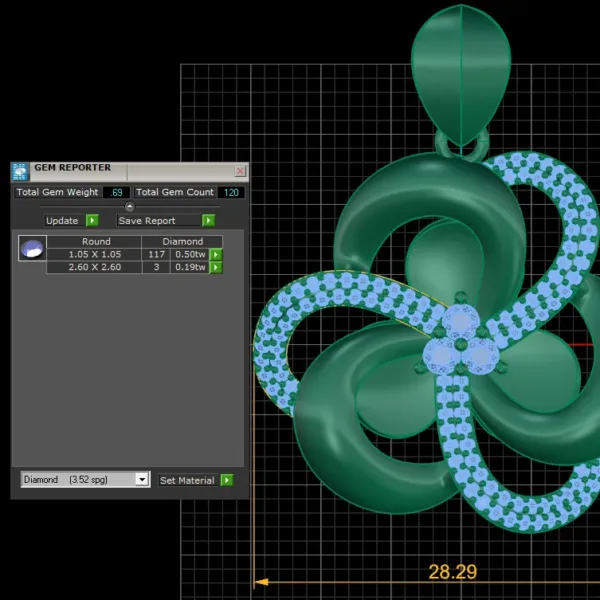Image resolution: width=600 pixels, height=600 pixels.
Task: Click the Round column header
Action: 95,241
